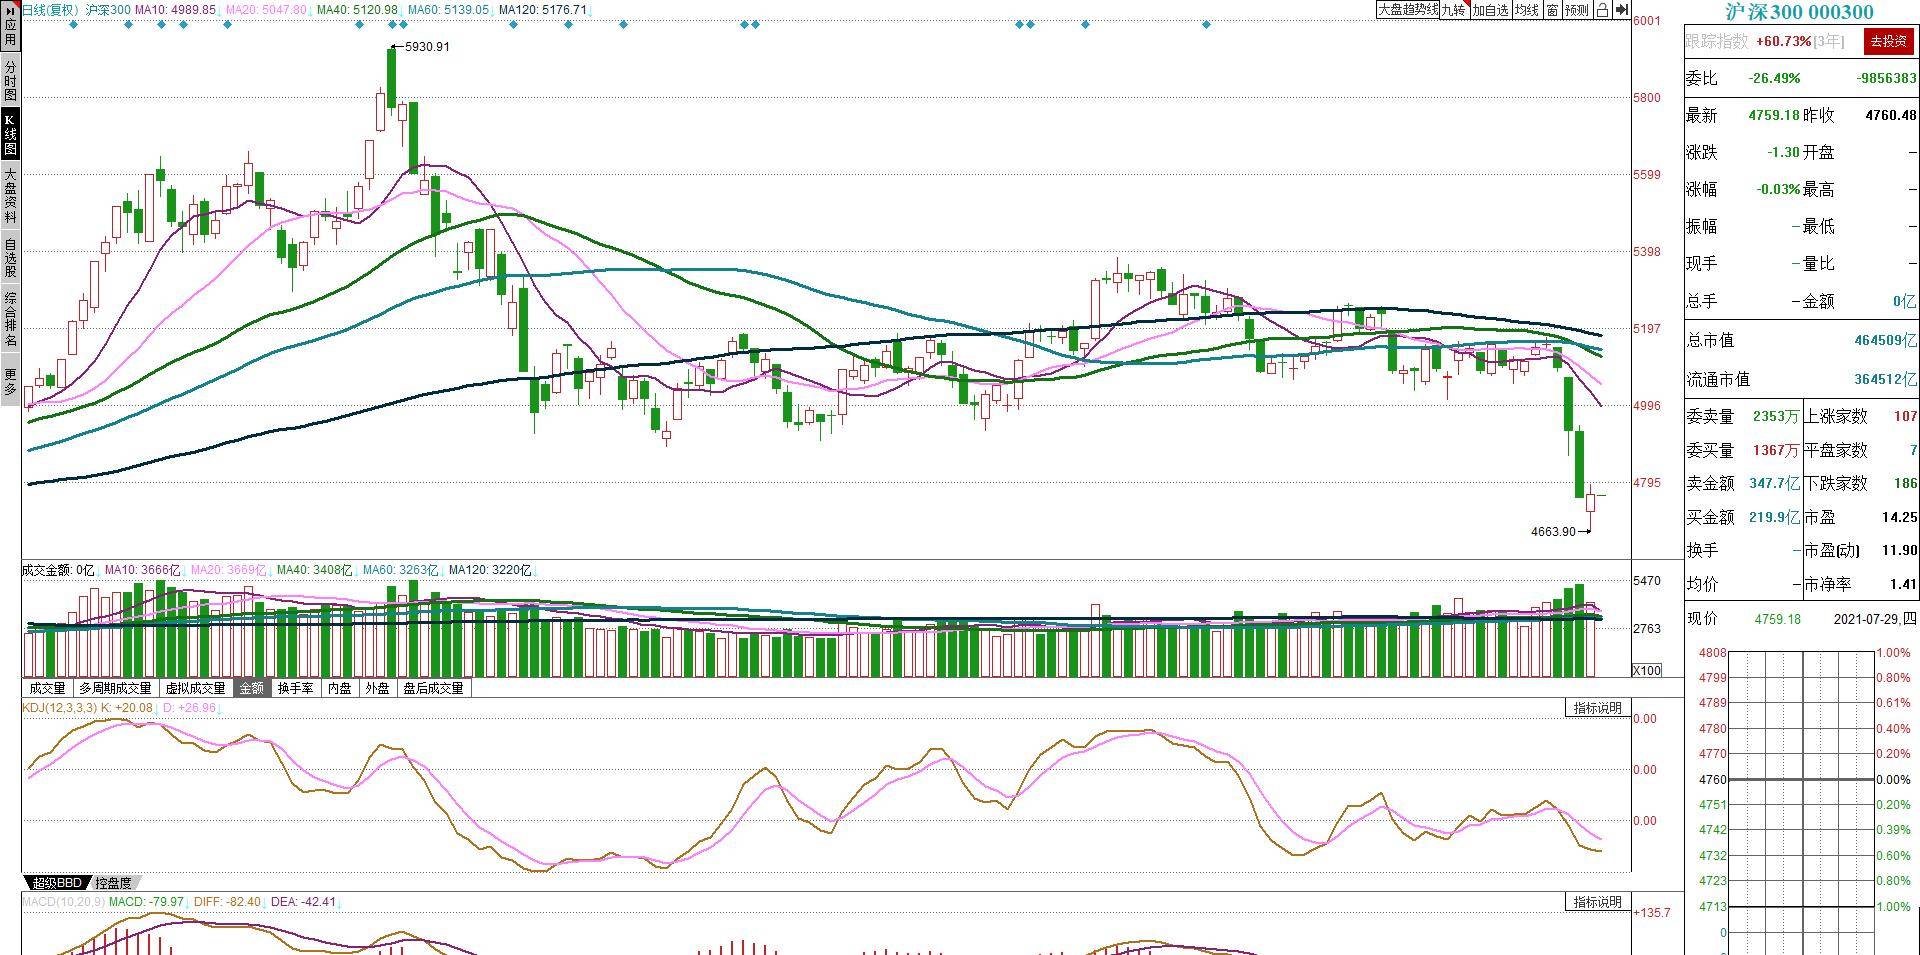Open the 日线(复权) period dropdown
The width and height of the screenshot is (1920, 955).
[51, 10]
